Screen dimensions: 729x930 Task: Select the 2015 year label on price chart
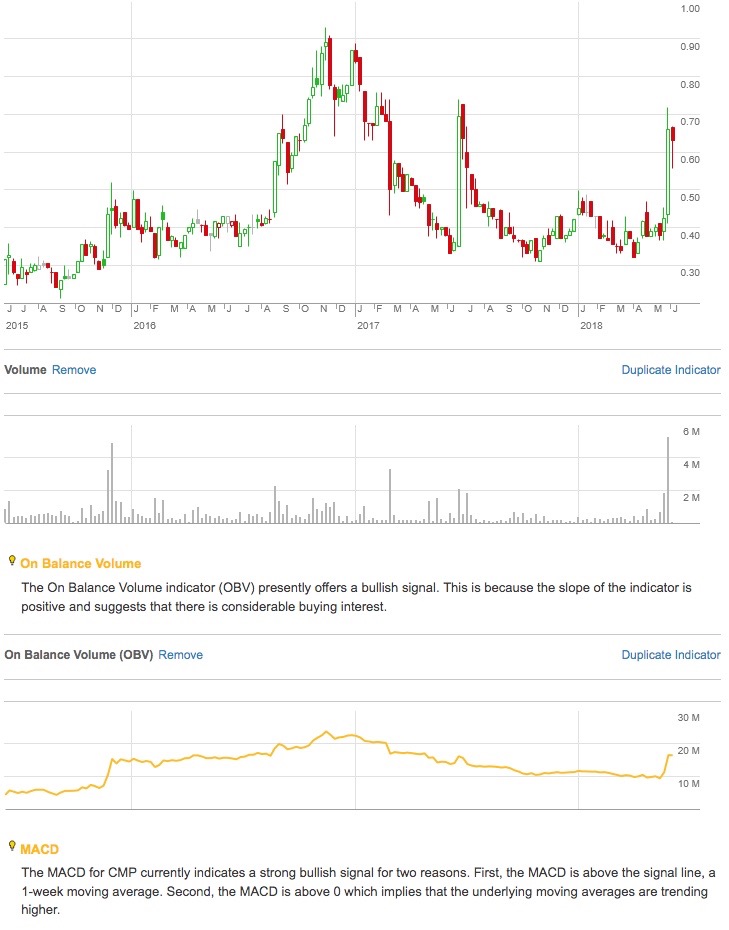(x=17, y=325)
